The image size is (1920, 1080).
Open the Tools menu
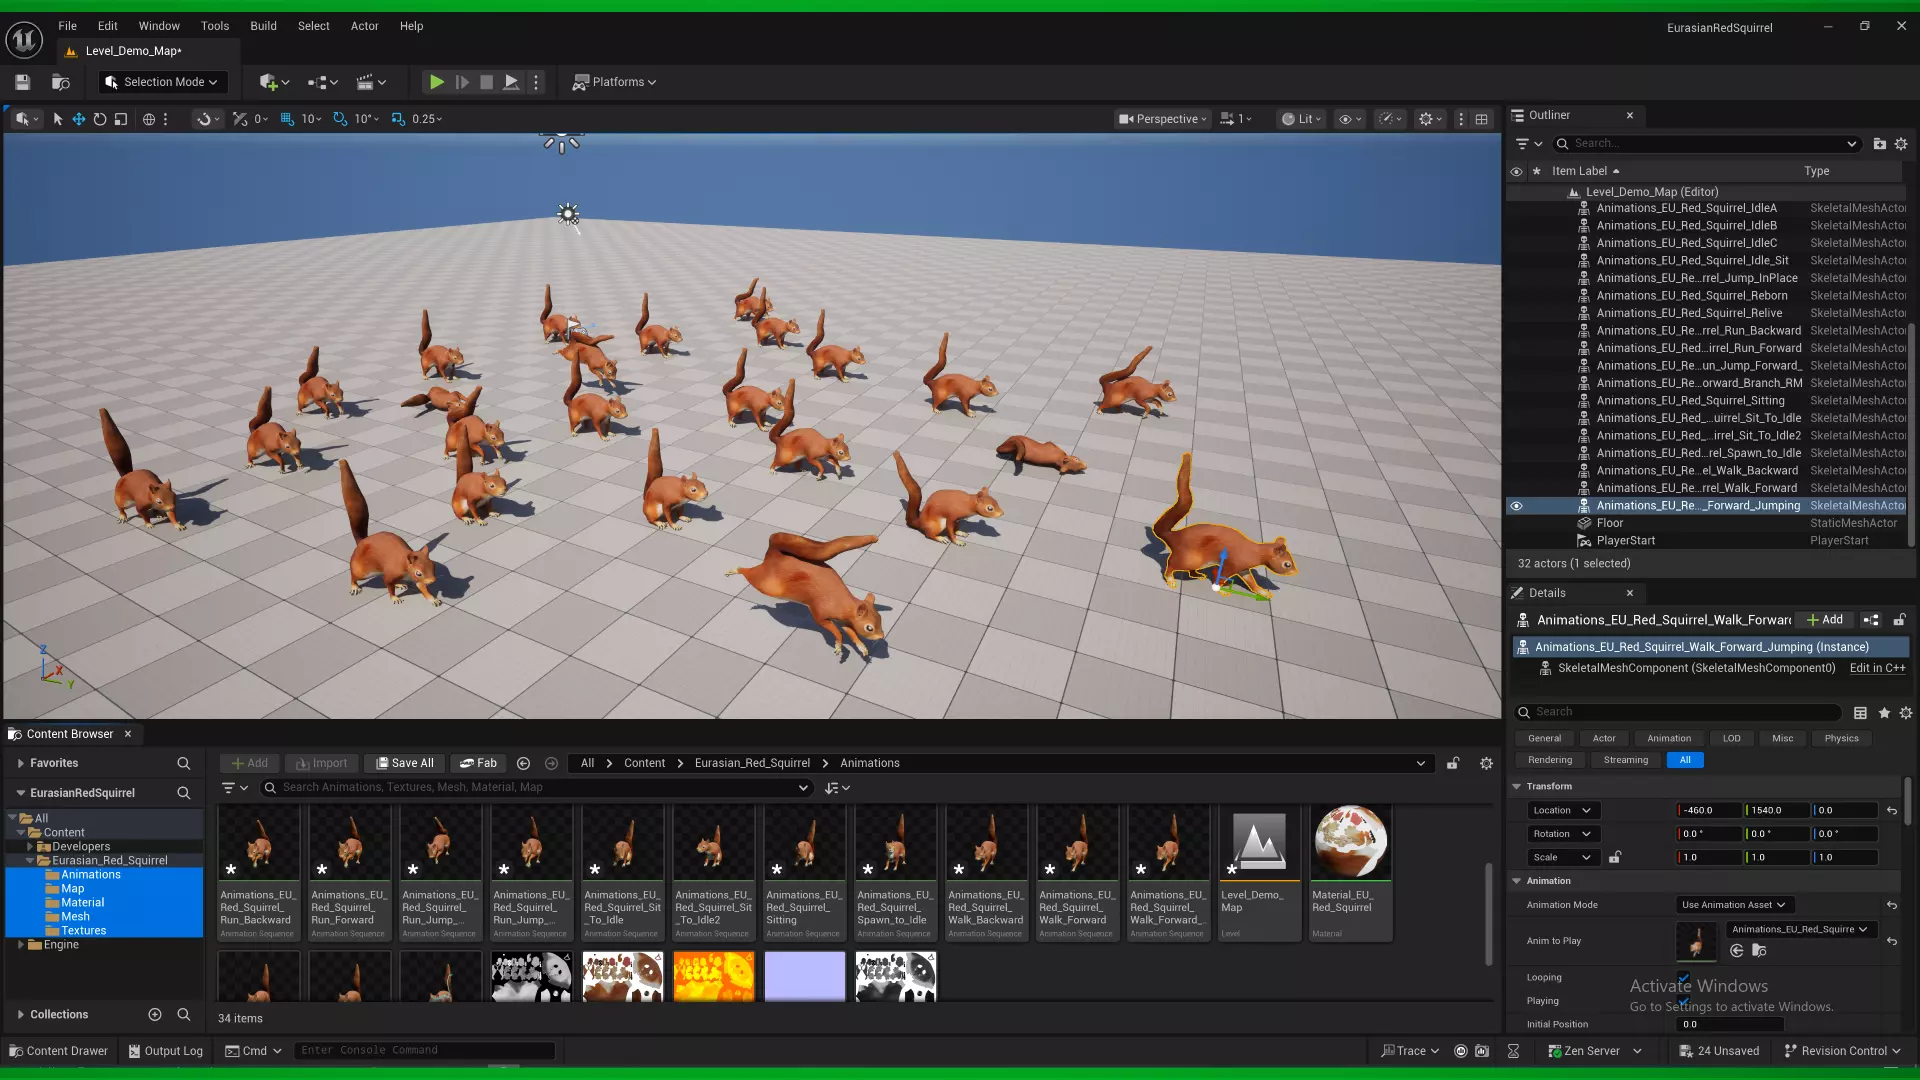[x=215, y=26]
